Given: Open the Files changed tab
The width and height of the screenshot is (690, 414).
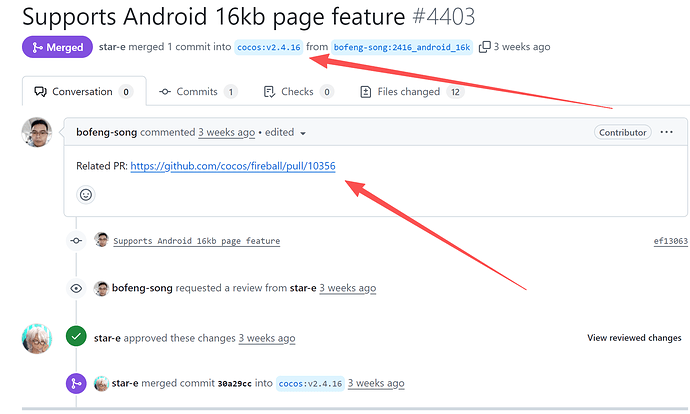Looking at the screenshot, I should pos(406,92).
